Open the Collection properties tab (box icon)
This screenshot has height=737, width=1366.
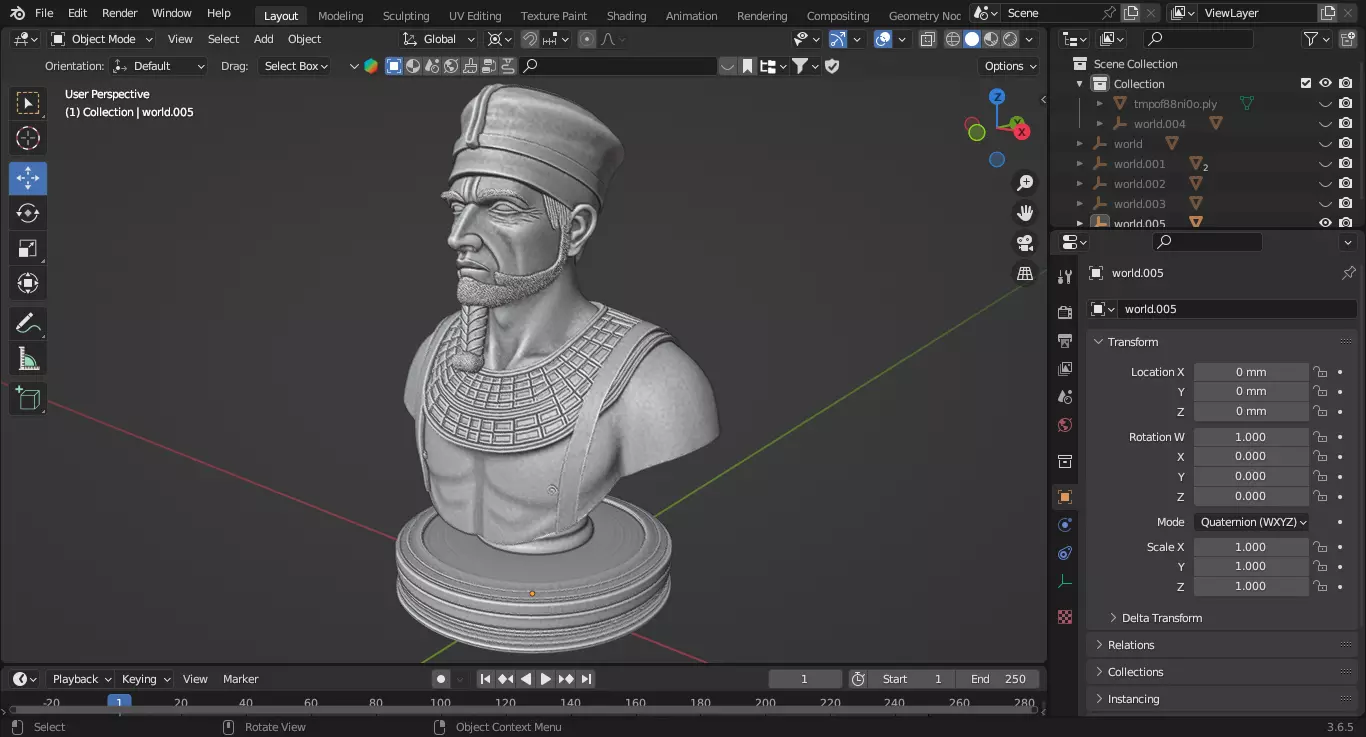(x=1065, y=461)
